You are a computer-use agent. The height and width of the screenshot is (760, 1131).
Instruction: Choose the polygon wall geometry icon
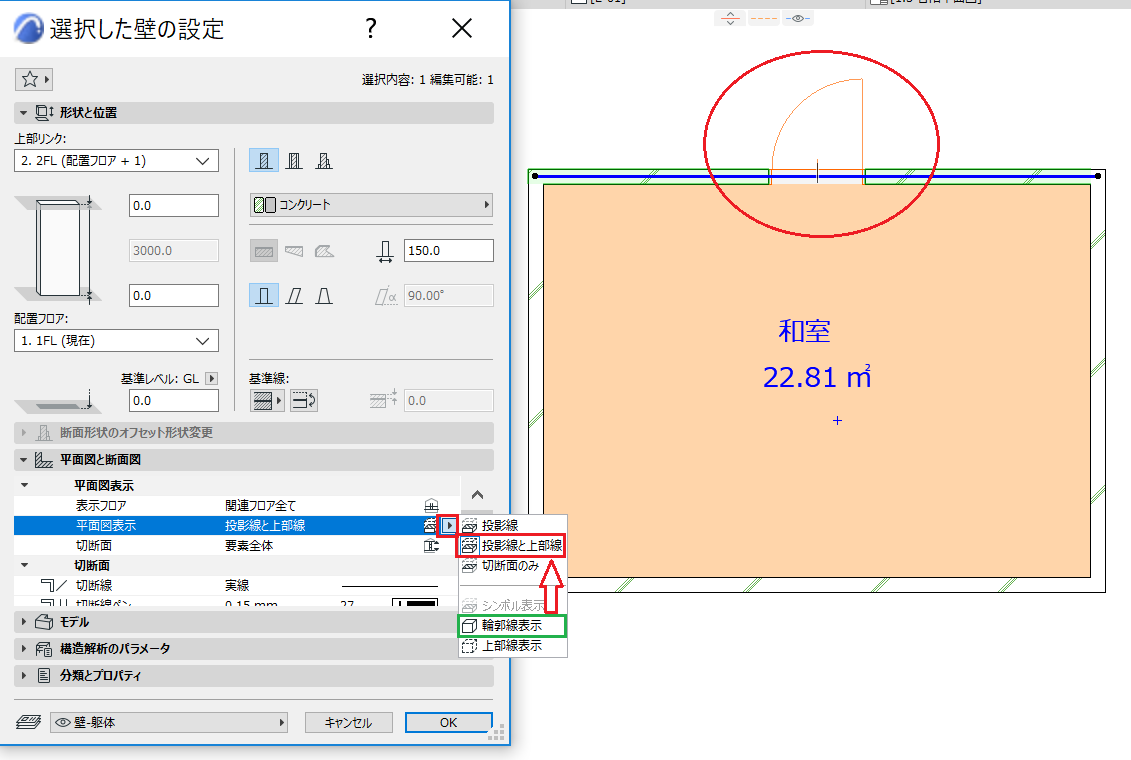point(324,251)
